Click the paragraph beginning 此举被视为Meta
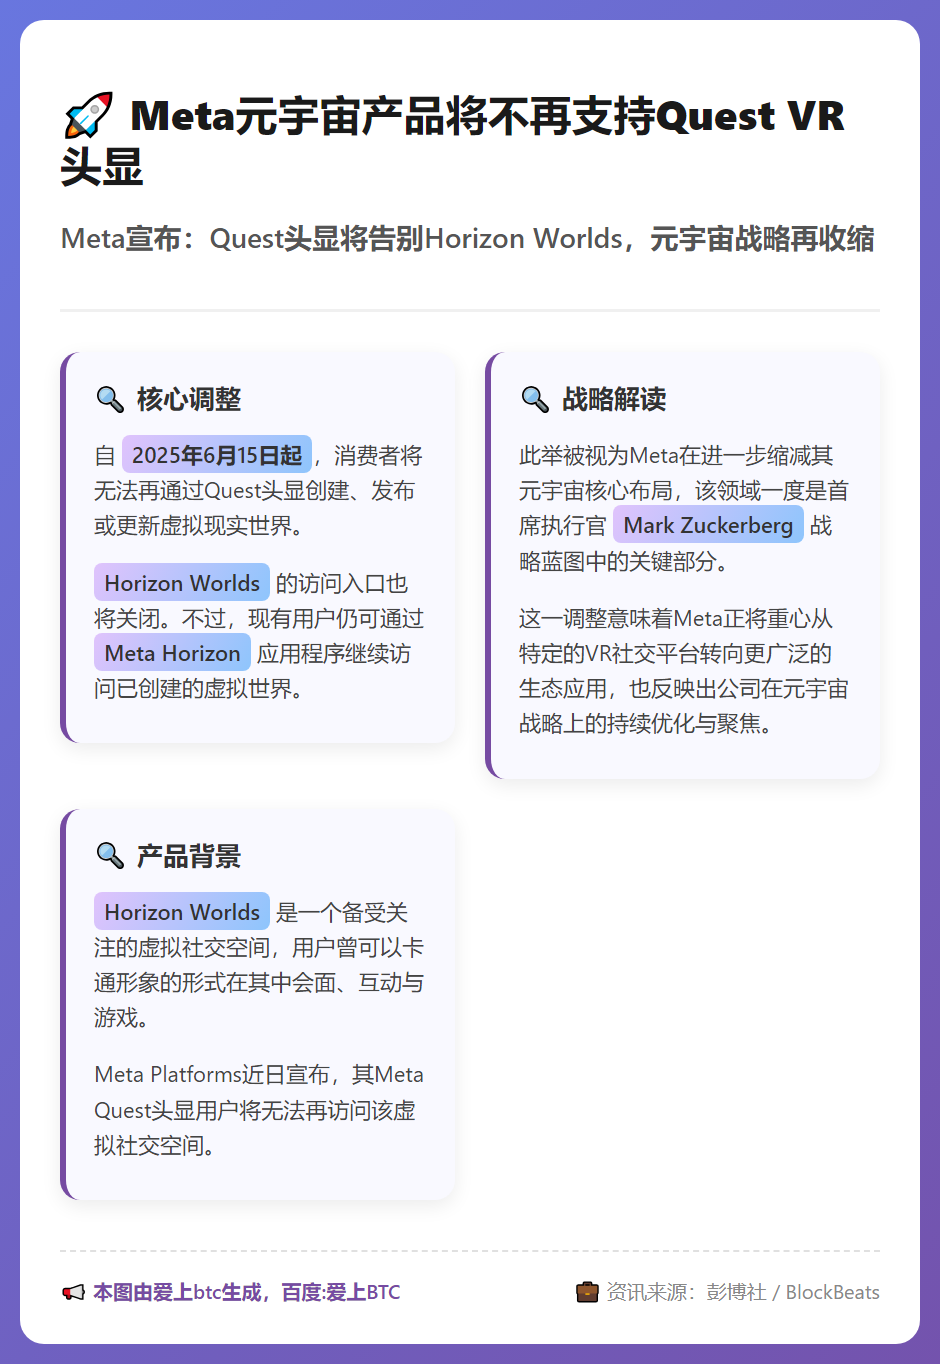Screen dimensions: 940x1364 coord(684,508)
